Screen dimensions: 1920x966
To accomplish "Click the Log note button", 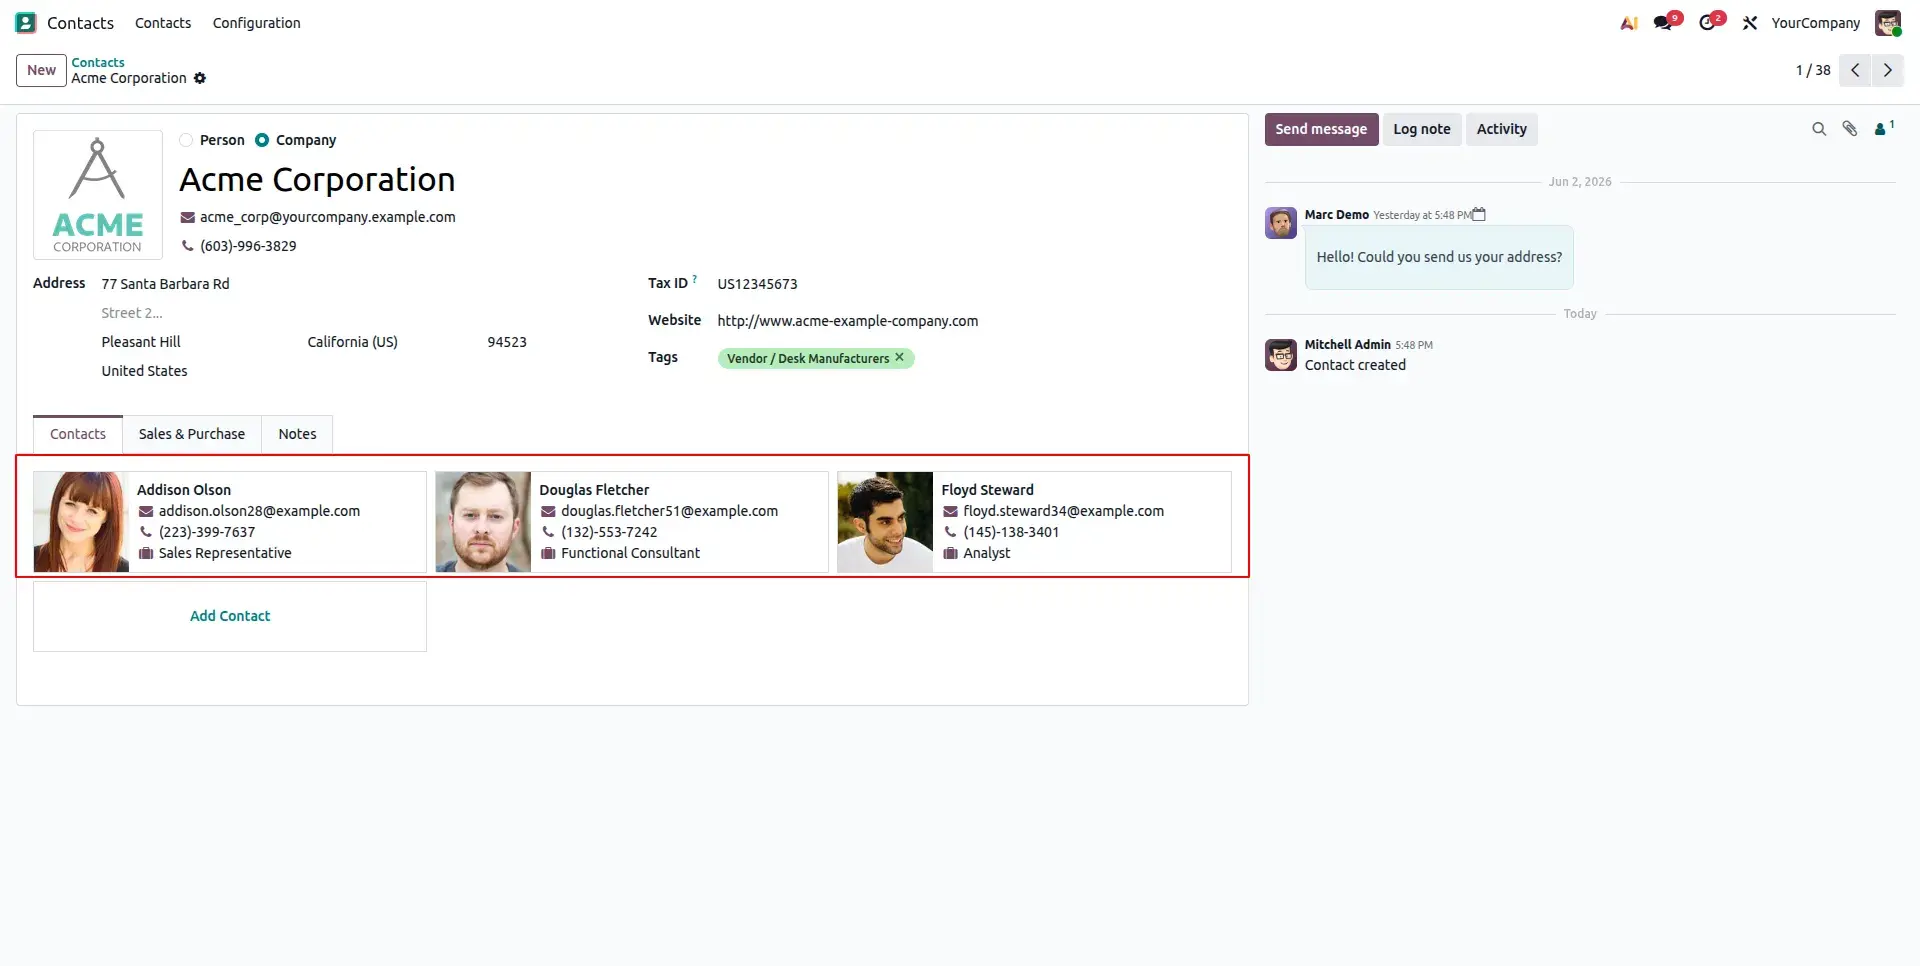I will pyautogui.click(x=1422, y=129).
